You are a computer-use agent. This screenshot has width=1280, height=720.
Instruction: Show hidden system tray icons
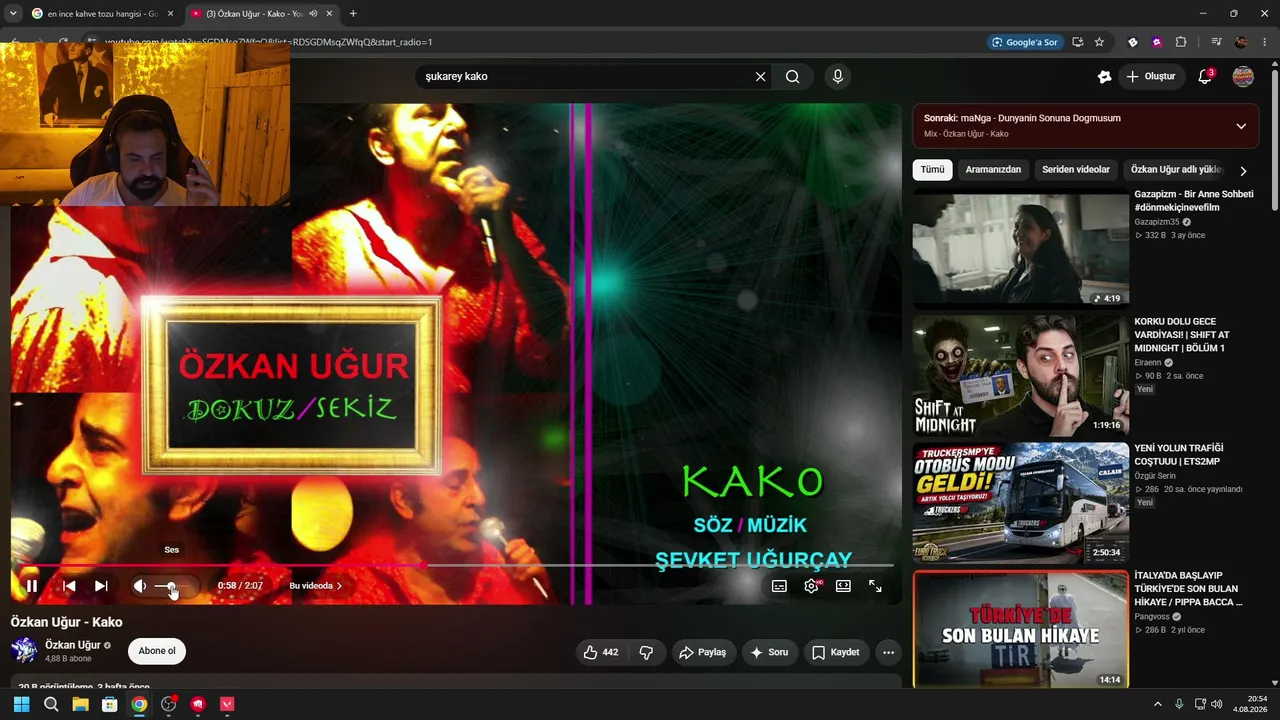pyautogui.click(x=1158, y=704)
